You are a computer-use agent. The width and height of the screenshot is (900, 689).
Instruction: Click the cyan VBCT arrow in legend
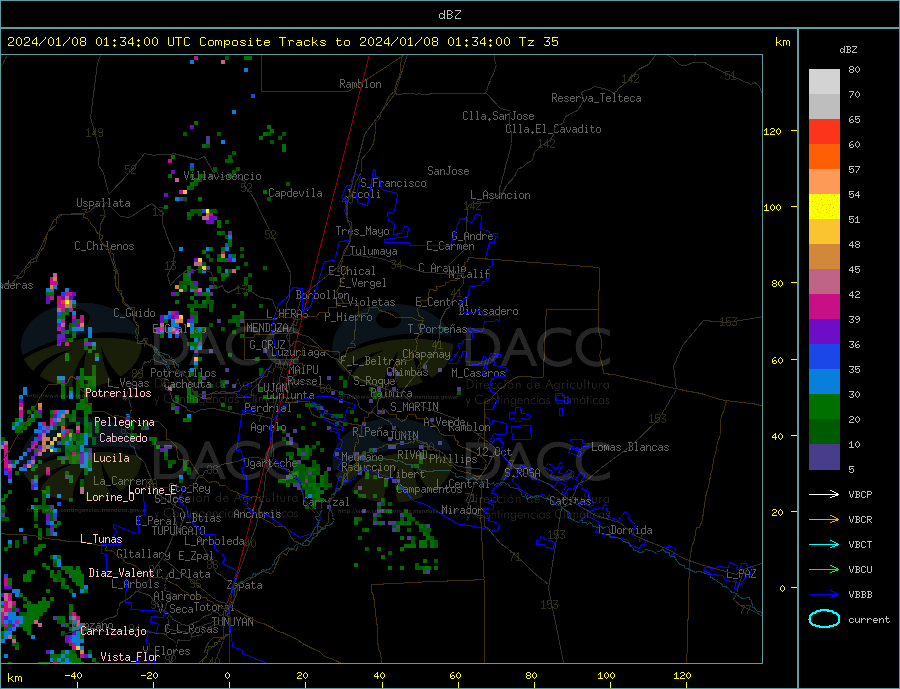coord(824,544)
